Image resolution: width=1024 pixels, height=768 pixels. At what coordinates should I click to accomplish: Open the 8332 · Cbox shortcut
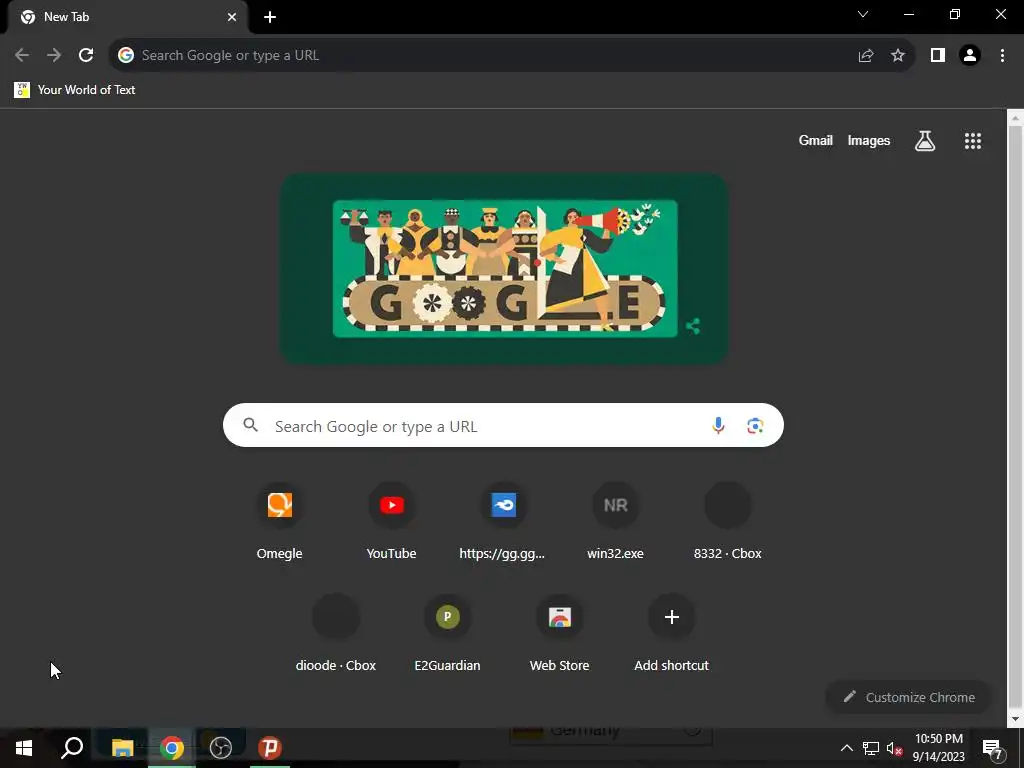[x=728, y=521]
